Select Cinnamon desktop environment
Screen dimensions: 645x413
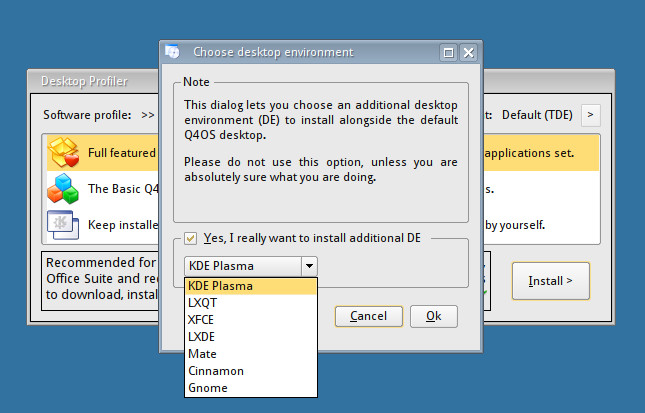(251, 371)
